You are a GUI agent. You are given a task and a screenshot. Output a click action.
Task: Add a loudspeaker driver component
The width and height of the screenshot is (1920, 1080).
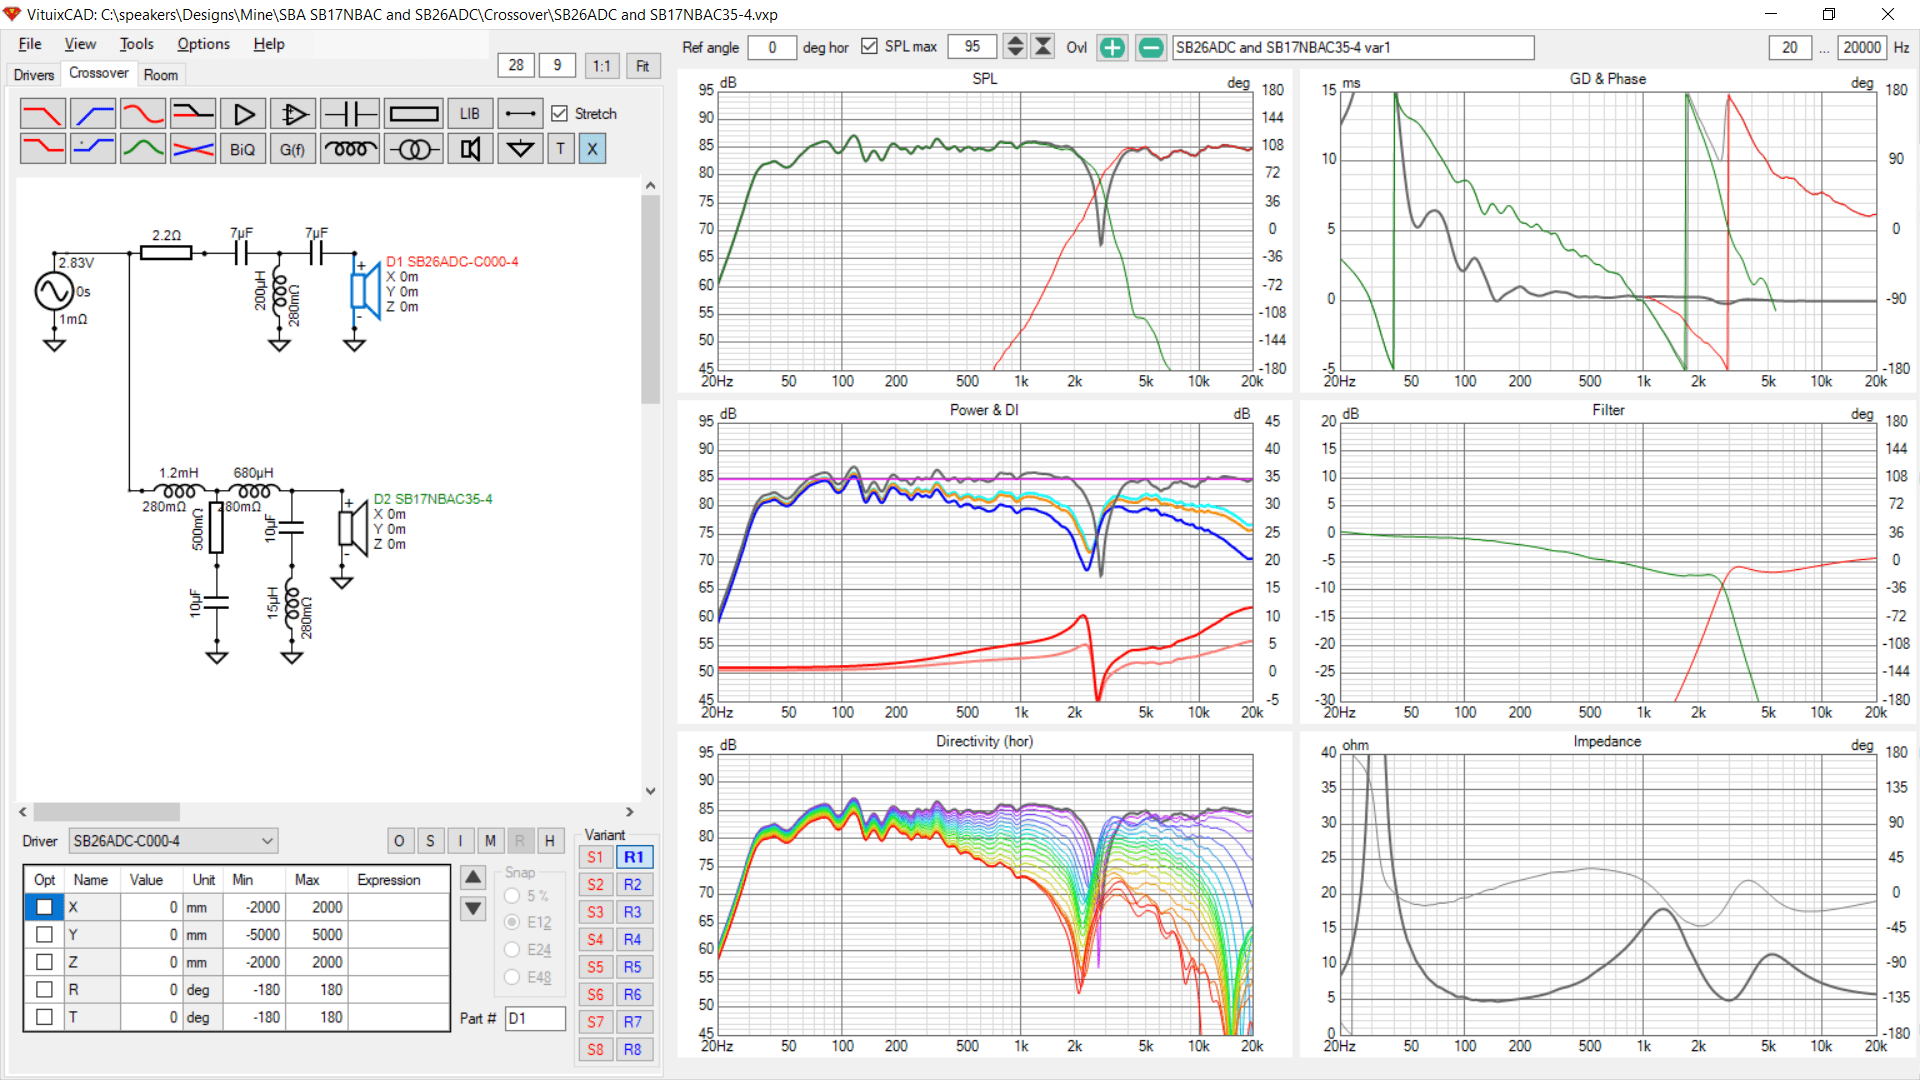pos(470,149)
